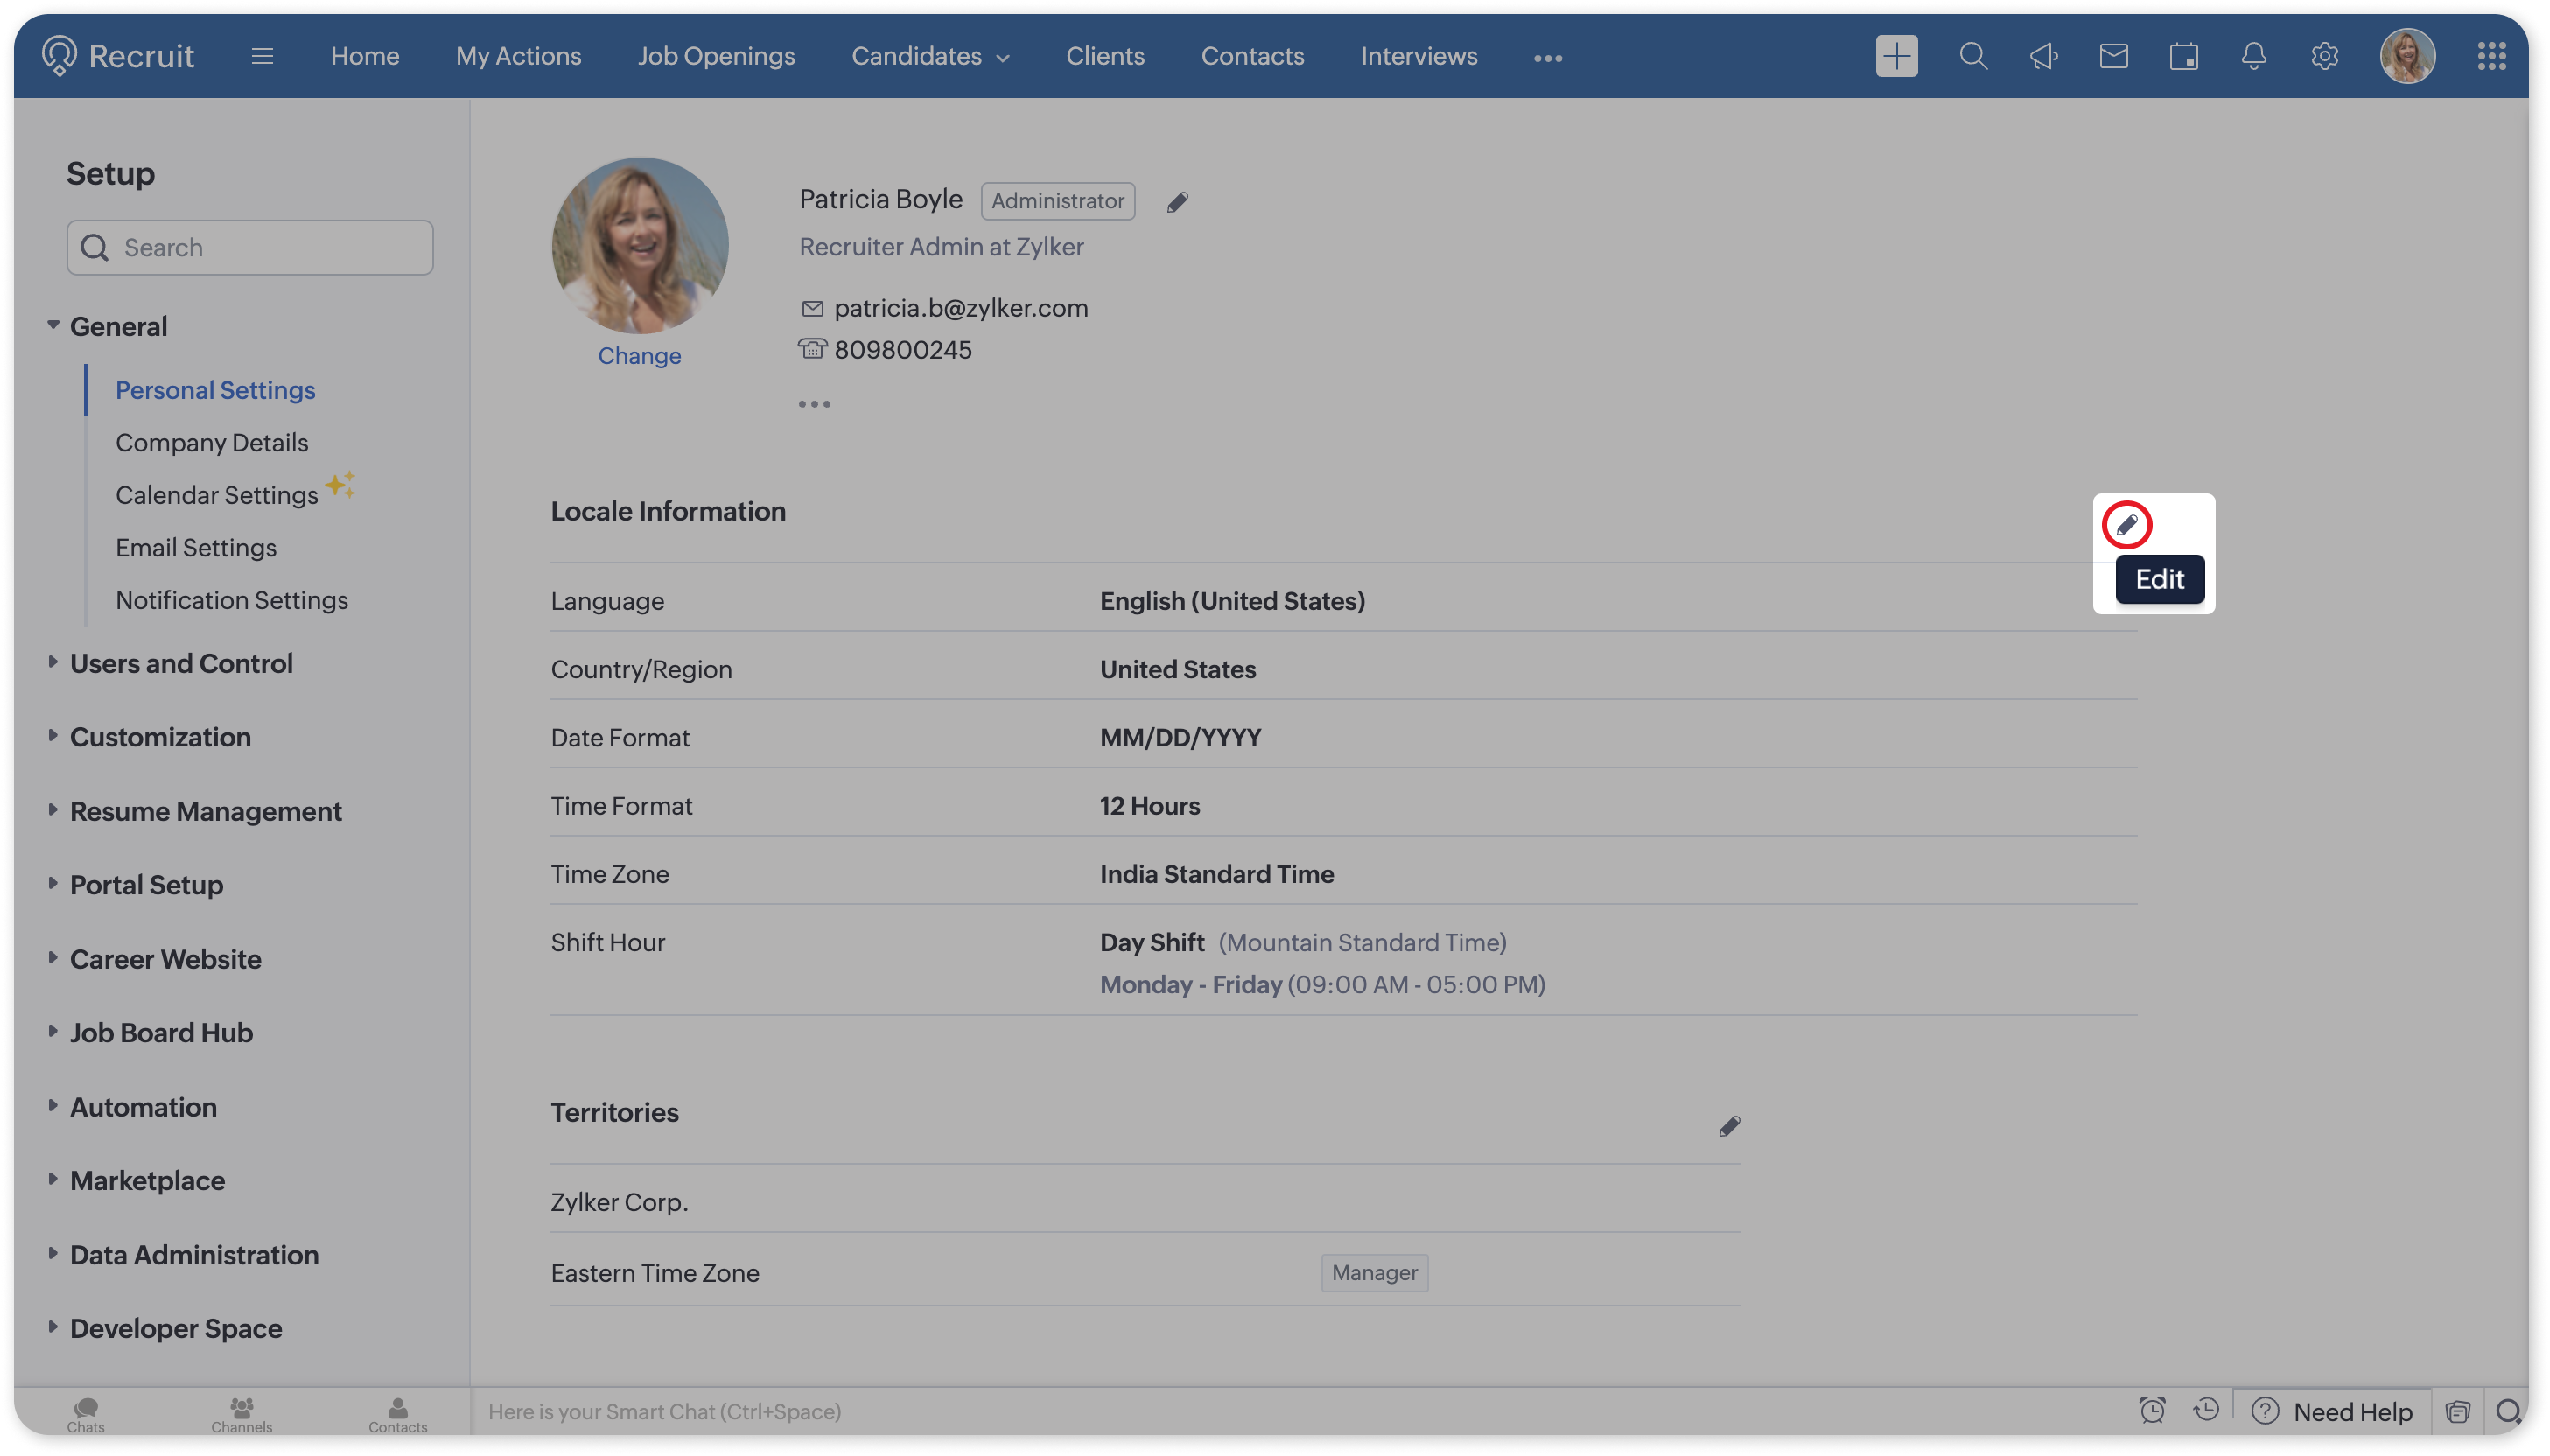Expand the Career Website section

[165, 959]
